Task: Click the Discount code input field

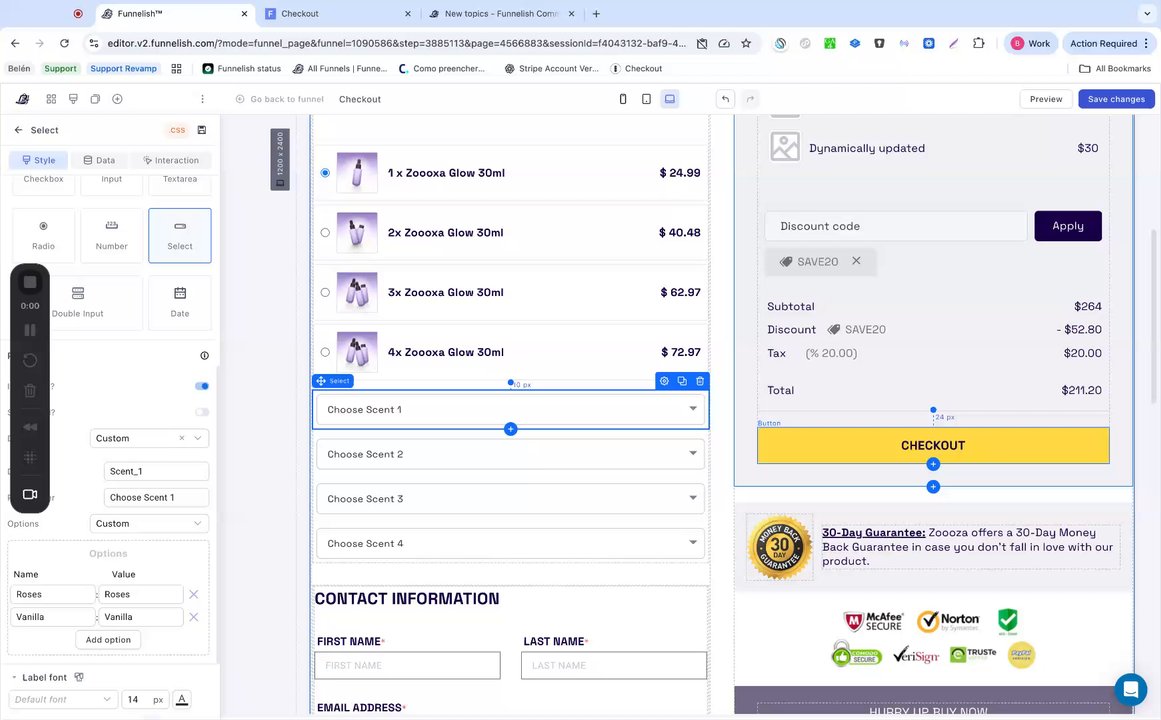Action: (x=896, y=226)
